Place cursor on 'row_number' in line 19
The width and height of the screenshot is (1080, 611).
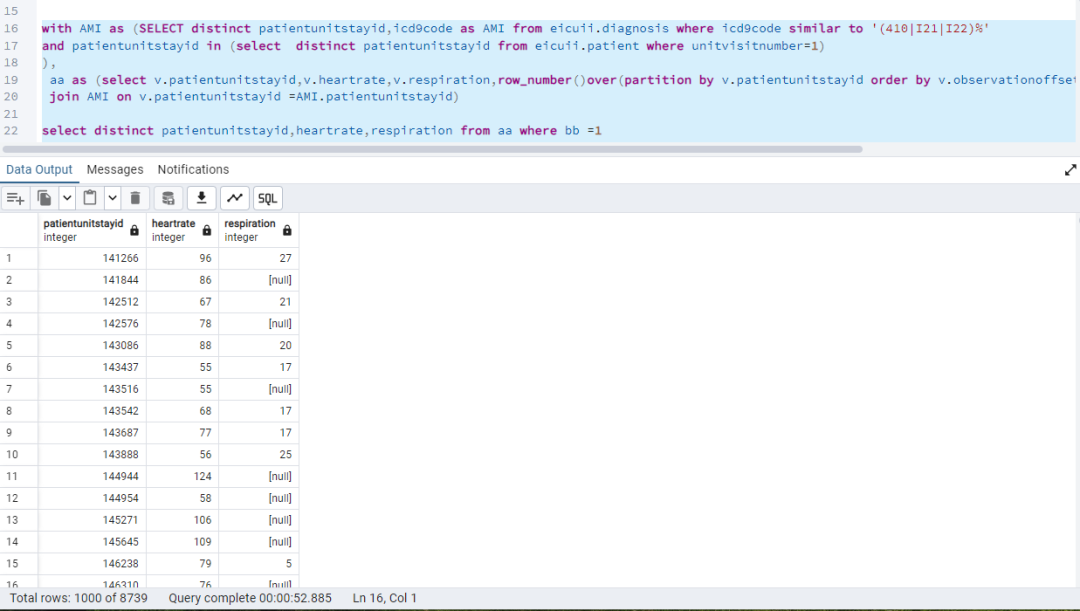click(534, 80)
